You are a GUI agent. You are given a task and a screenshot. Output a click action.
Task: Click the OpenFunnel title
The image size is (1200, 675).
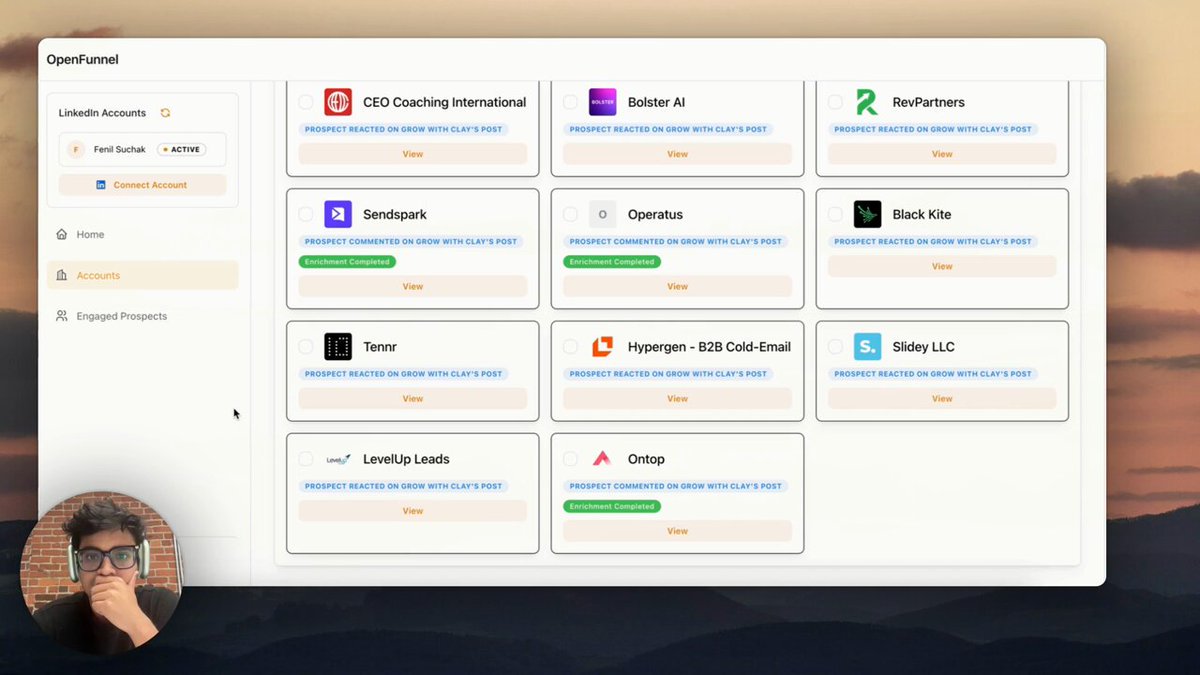click(82, 59)
